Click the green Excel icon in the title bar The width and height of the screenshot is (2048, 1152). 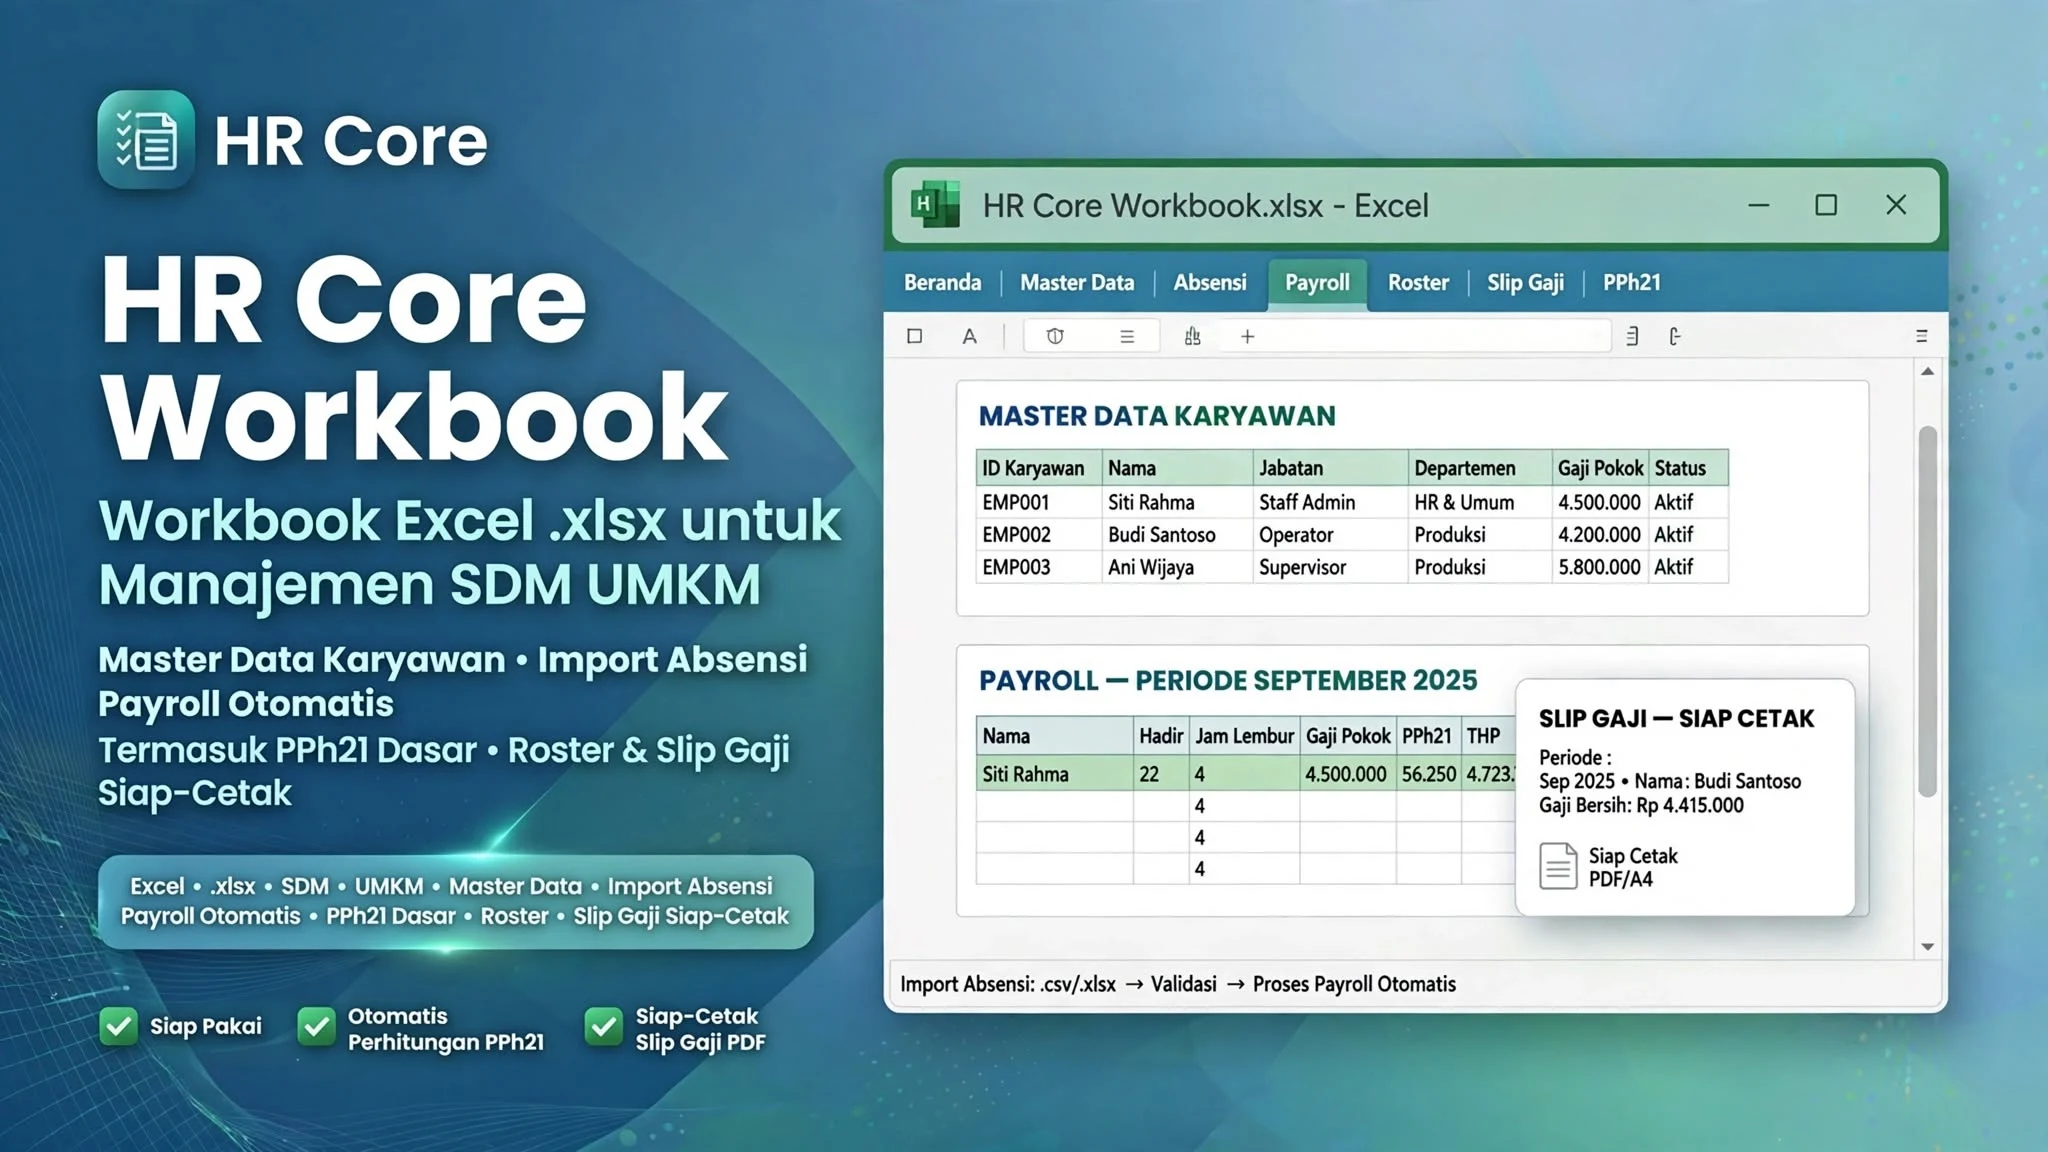pyautogui.click(x=935, y=205)
